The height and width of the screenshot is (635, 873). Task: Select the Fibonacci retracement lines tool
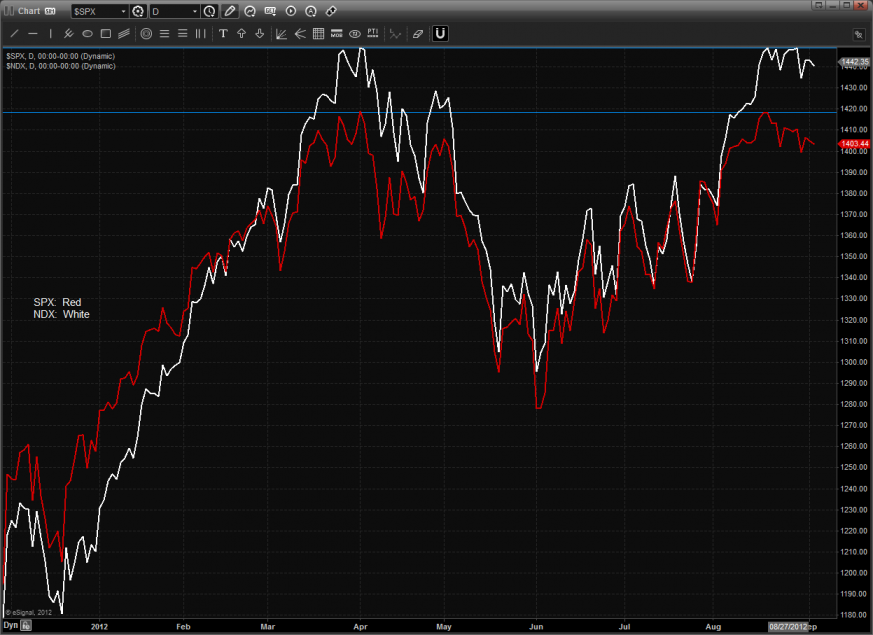pos(164,34)
